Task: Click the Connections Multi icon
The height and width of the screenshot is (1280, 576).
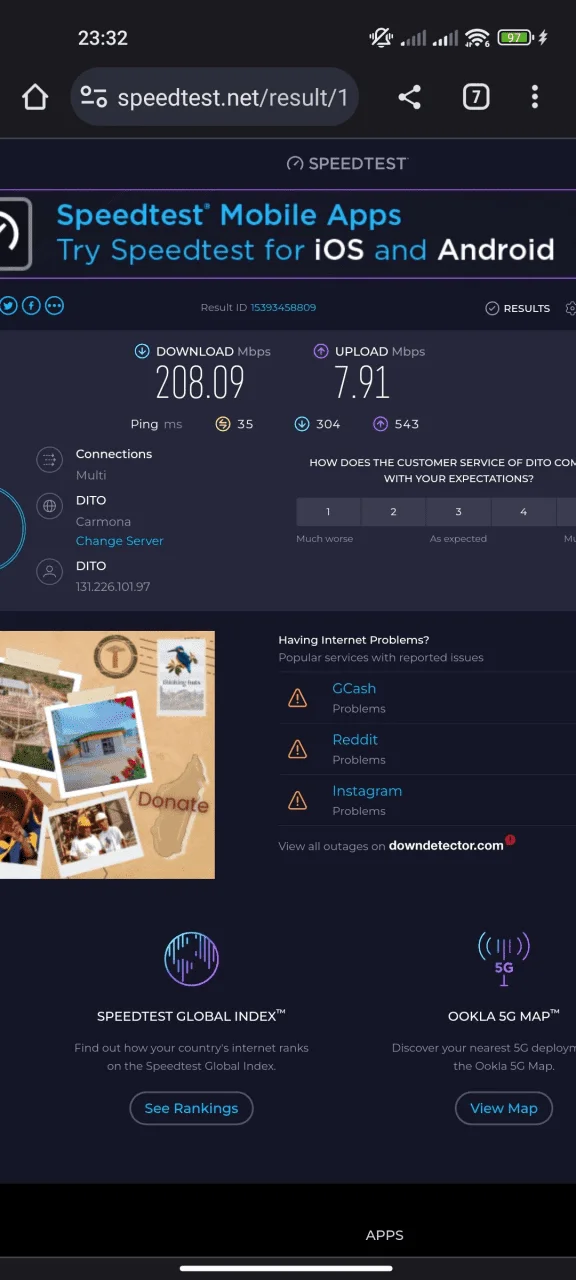Action: click(x=48, y=460)
